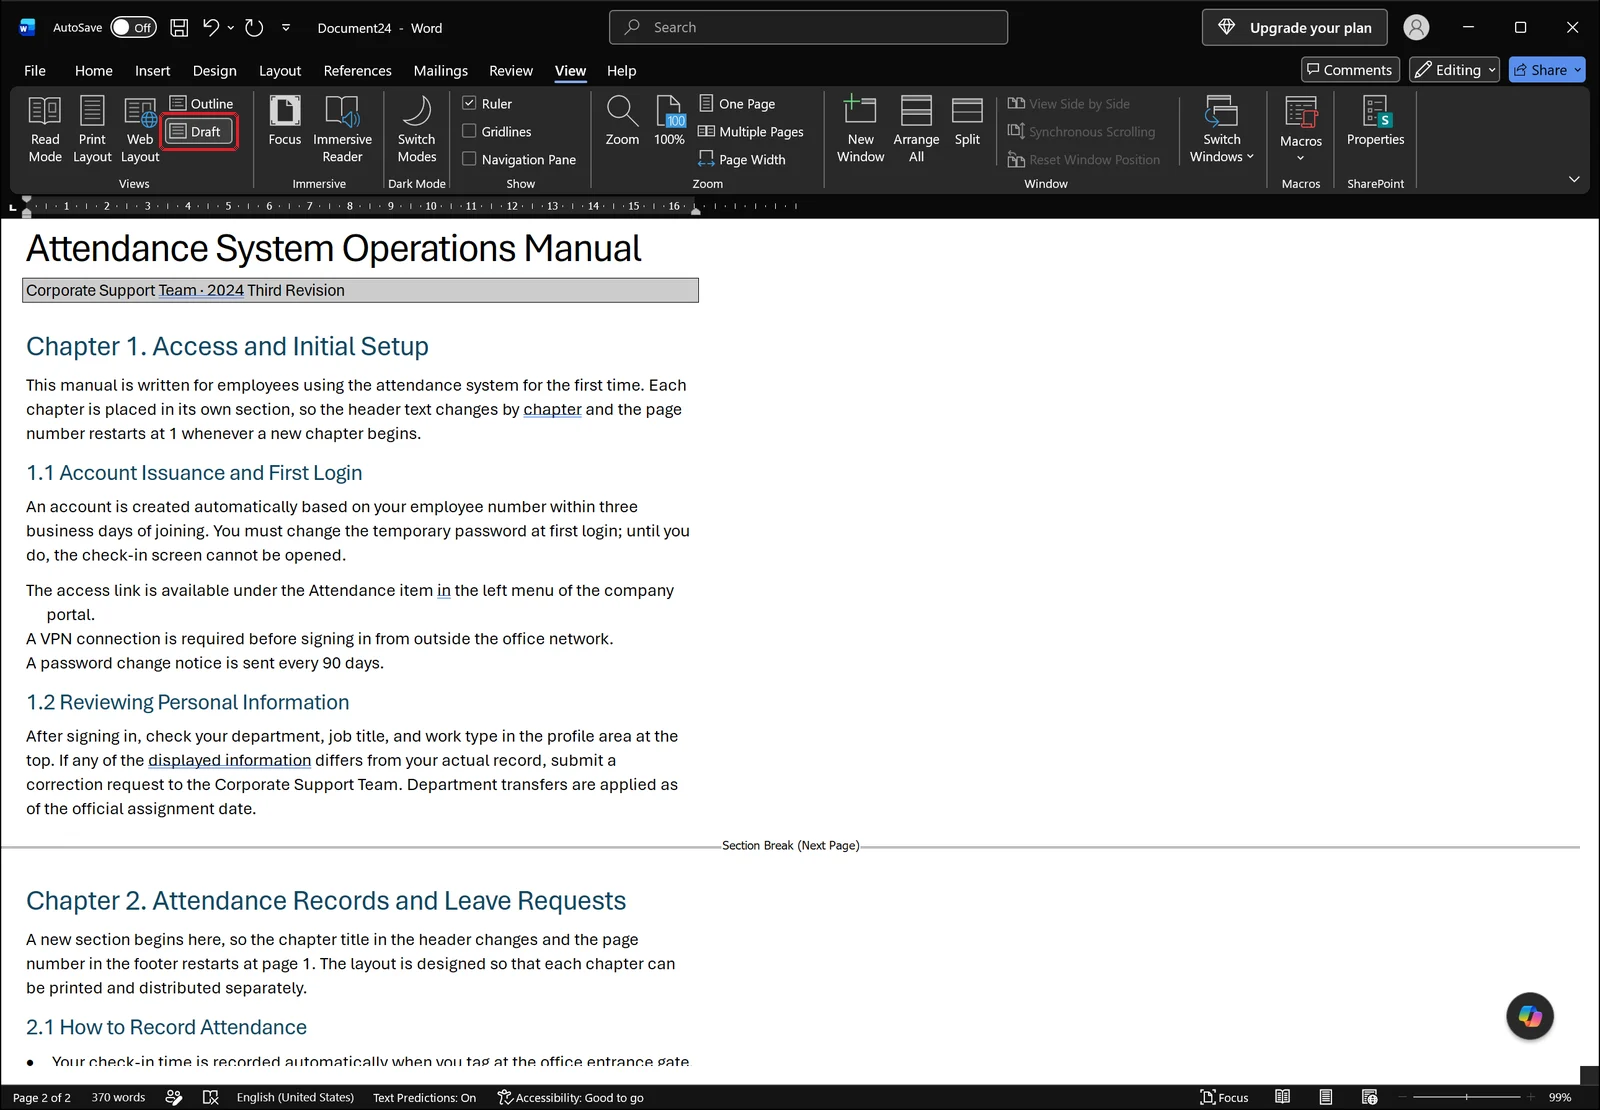Open the Layout tab
Image resolution: width=1600 pixels, height=1110 pixels.
(x=280, y=71)
